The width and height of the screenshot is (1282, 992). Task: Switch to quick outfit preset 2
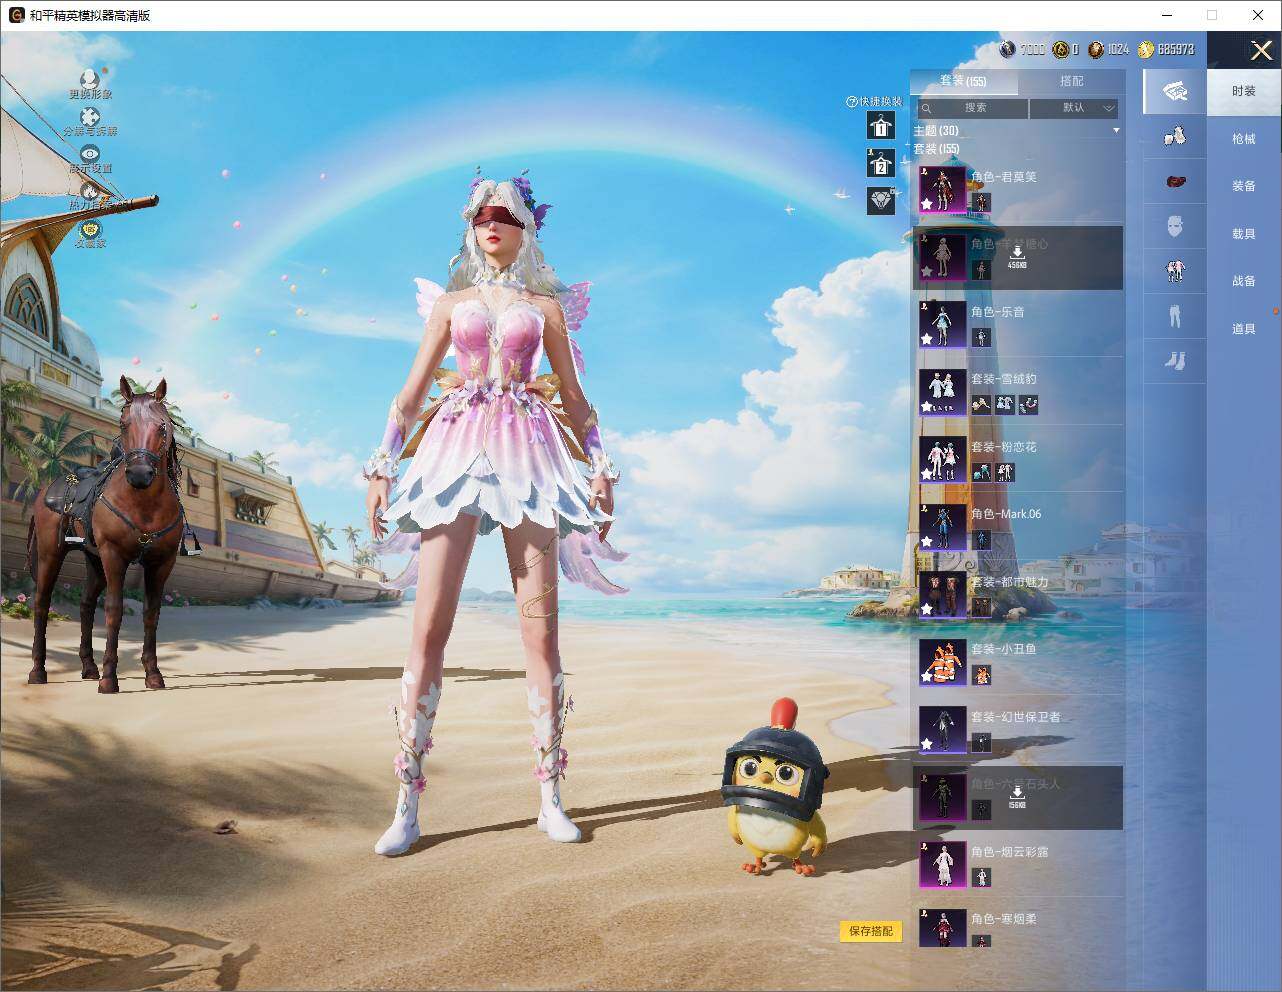click(x=881, y=163)
